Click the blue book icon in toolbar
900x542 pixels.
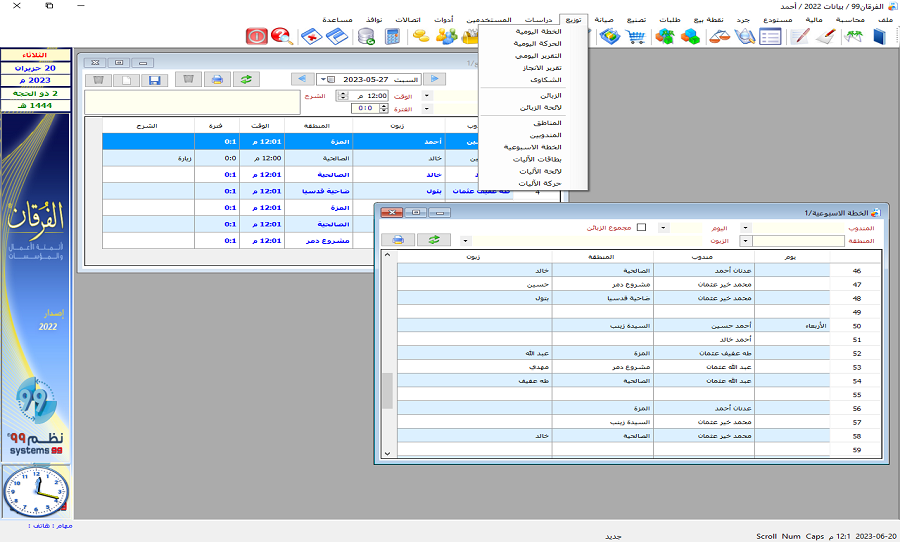point(879,37)
